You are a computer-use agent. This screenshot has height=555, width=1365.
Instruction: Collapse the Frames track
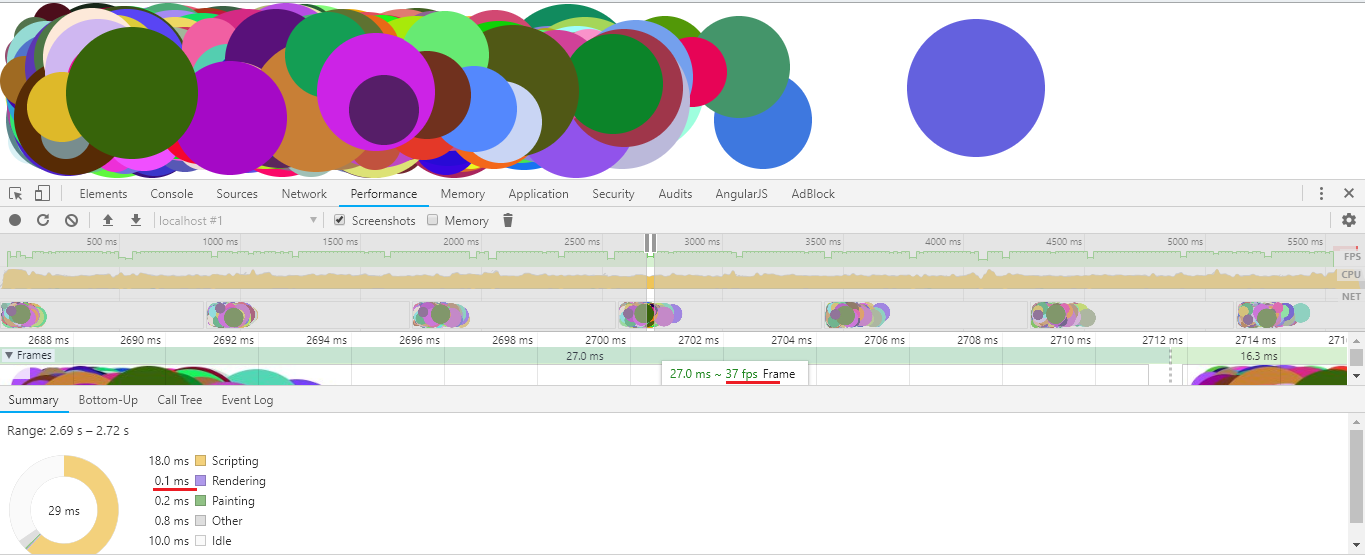(10, 355)
